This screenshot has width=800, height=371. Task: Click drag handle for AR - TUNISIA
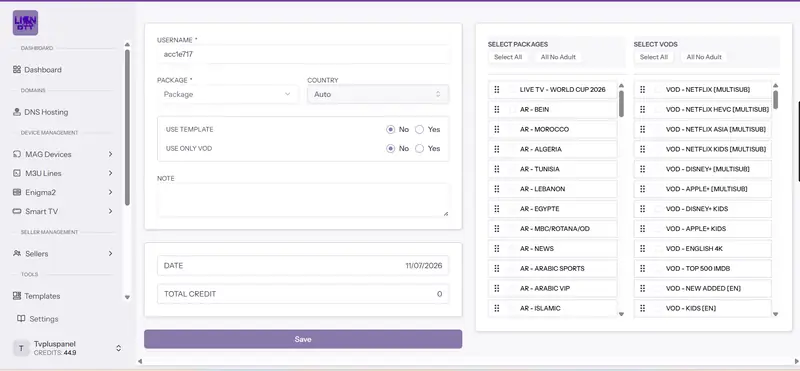click(497, 169)
